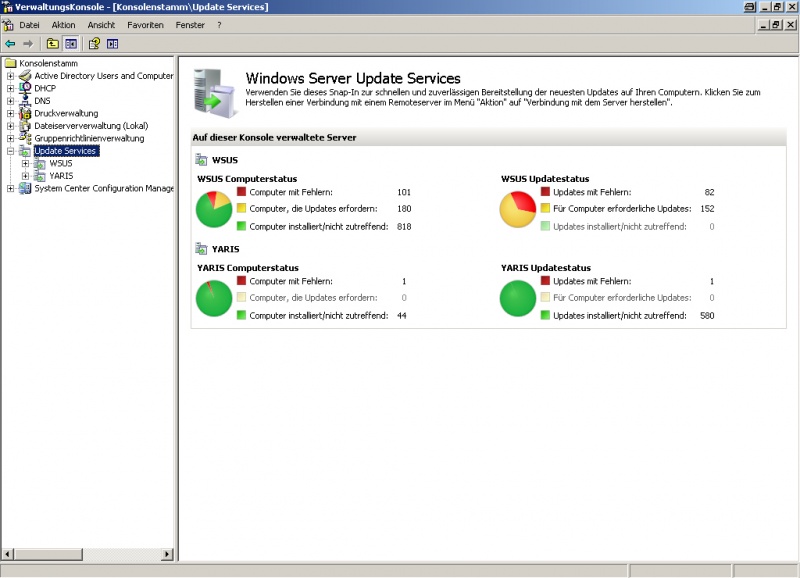Open the Ansicht menu

pyautogui.click(x=101, y=25)
